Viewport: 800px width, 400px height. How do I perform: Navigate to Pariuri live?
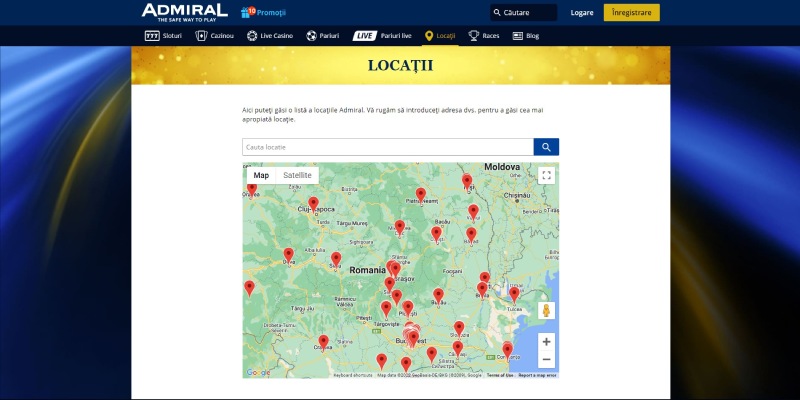(x=383, y=35)
